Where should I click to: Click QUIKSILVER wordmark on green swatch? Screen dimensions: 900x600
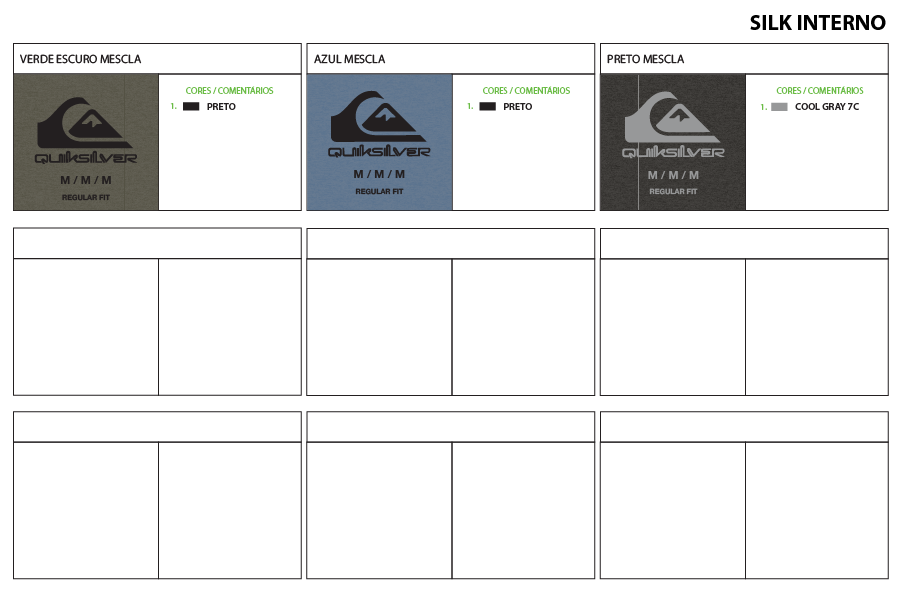(x=86, y=158)
